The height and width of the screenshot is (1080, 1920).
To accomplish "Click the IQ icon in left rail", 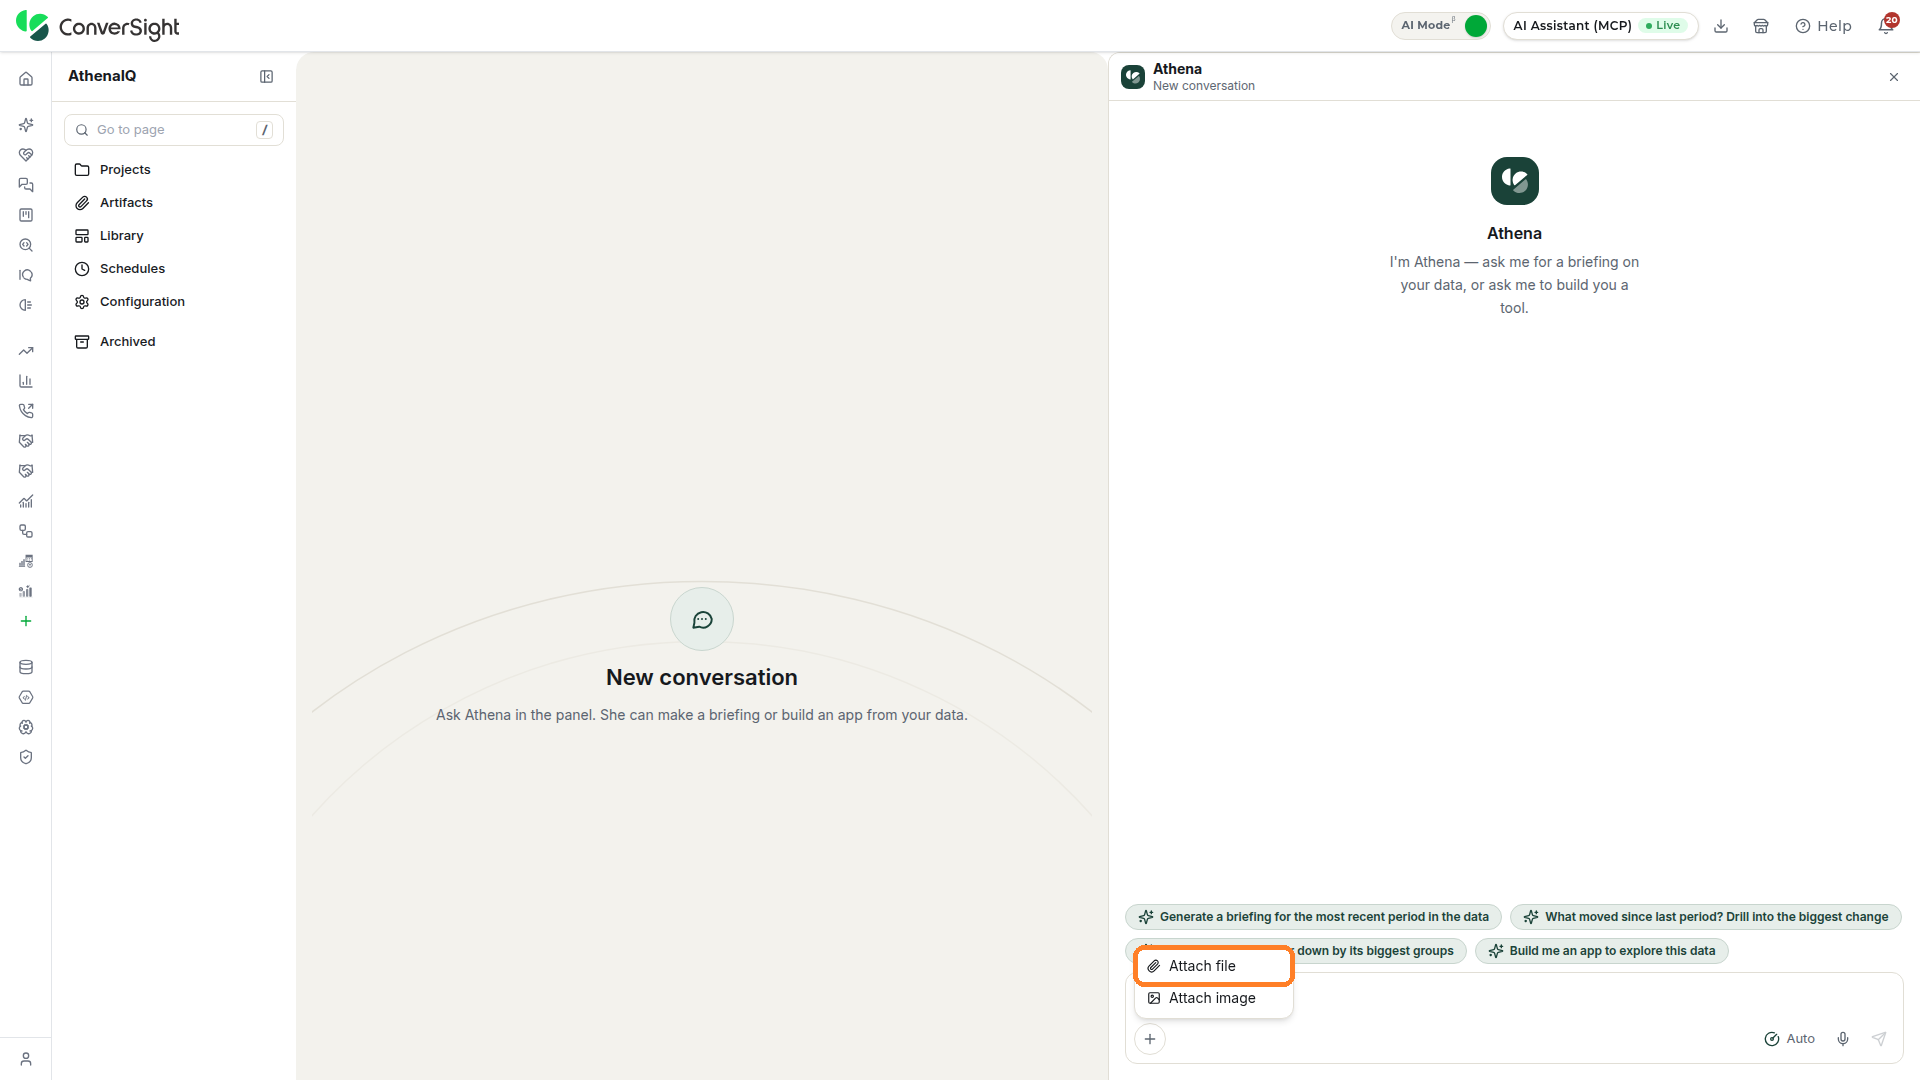I will point(26,275).
